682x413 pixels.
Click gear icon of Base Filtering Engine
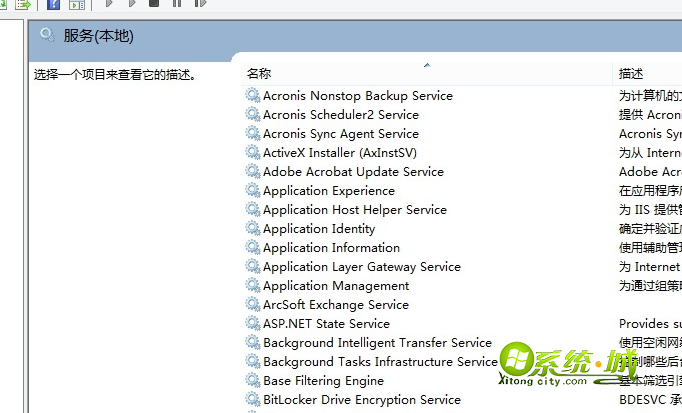click(253, 380)
